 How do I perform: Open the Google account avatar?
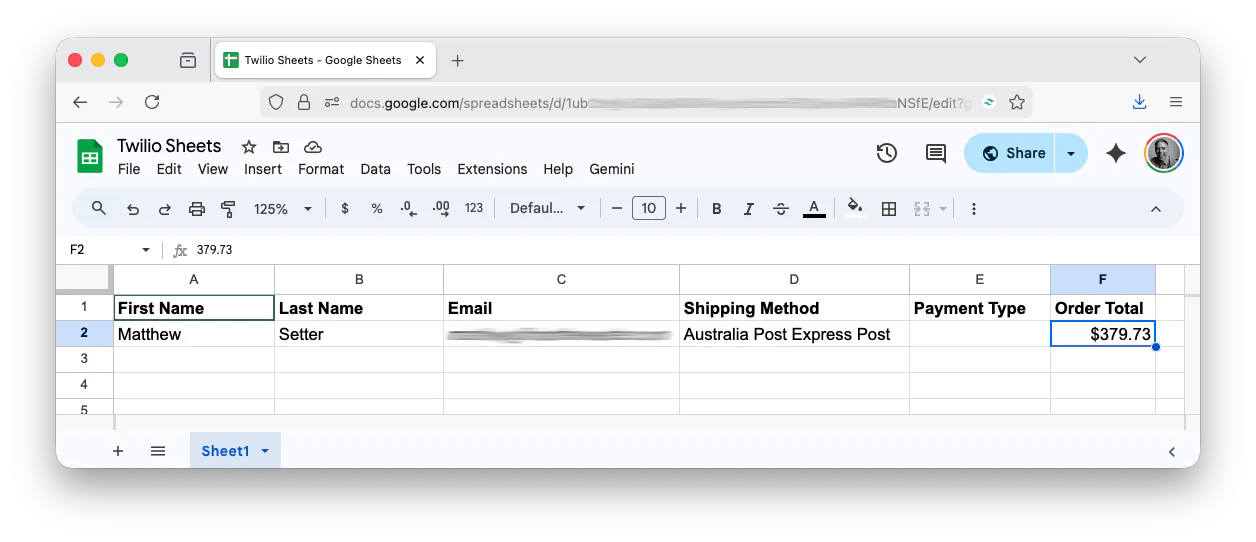(1164, 153)
